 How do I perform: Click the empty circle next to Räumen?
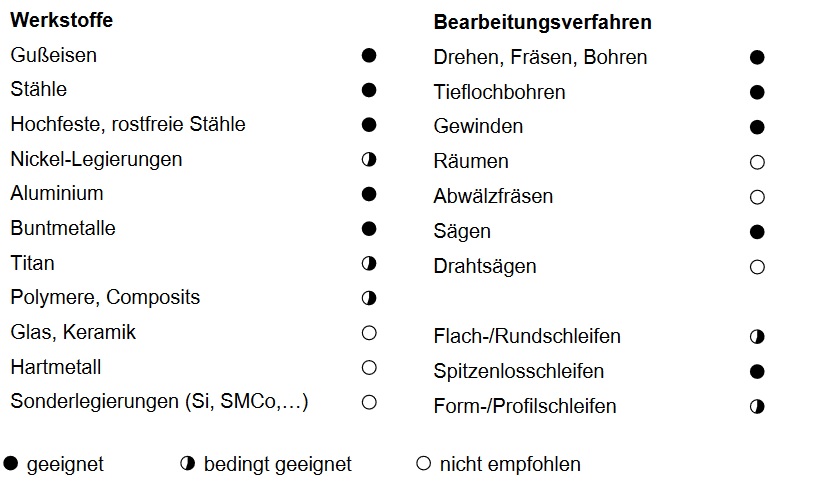757,162
